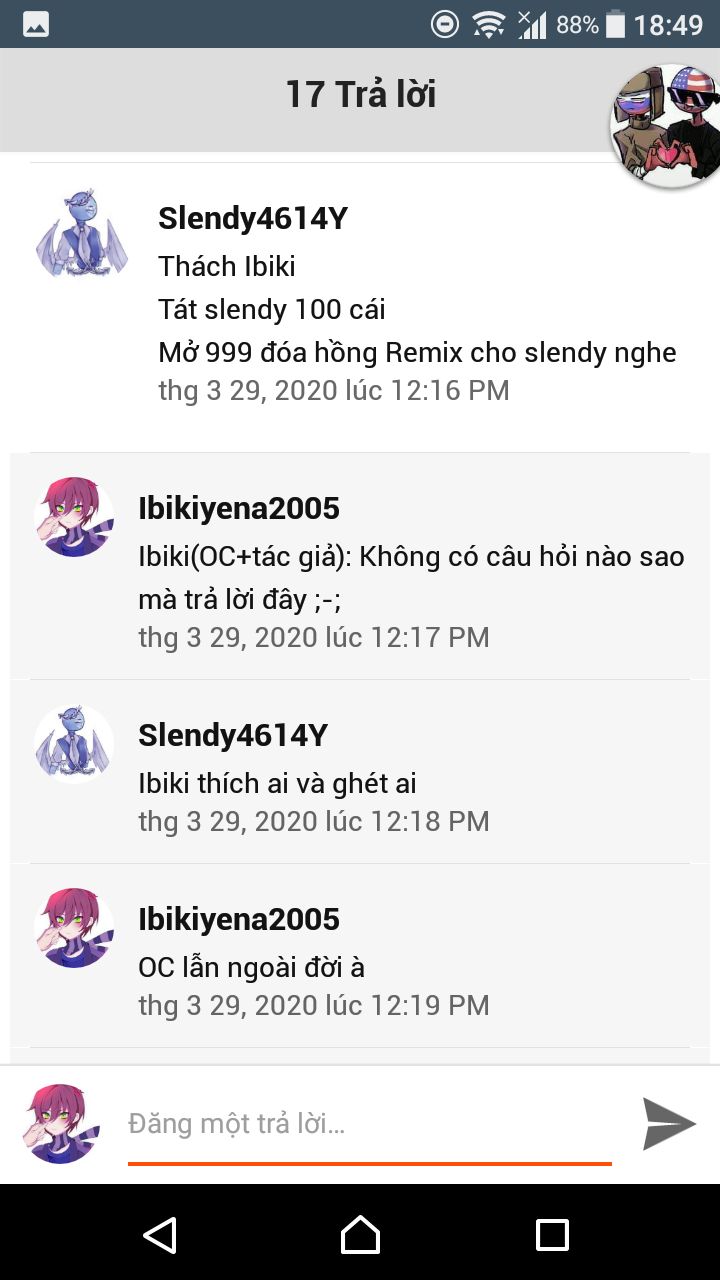Open recent apps with the square button
Viewport: 720px width, 1280px height.
pos(552,1235)
